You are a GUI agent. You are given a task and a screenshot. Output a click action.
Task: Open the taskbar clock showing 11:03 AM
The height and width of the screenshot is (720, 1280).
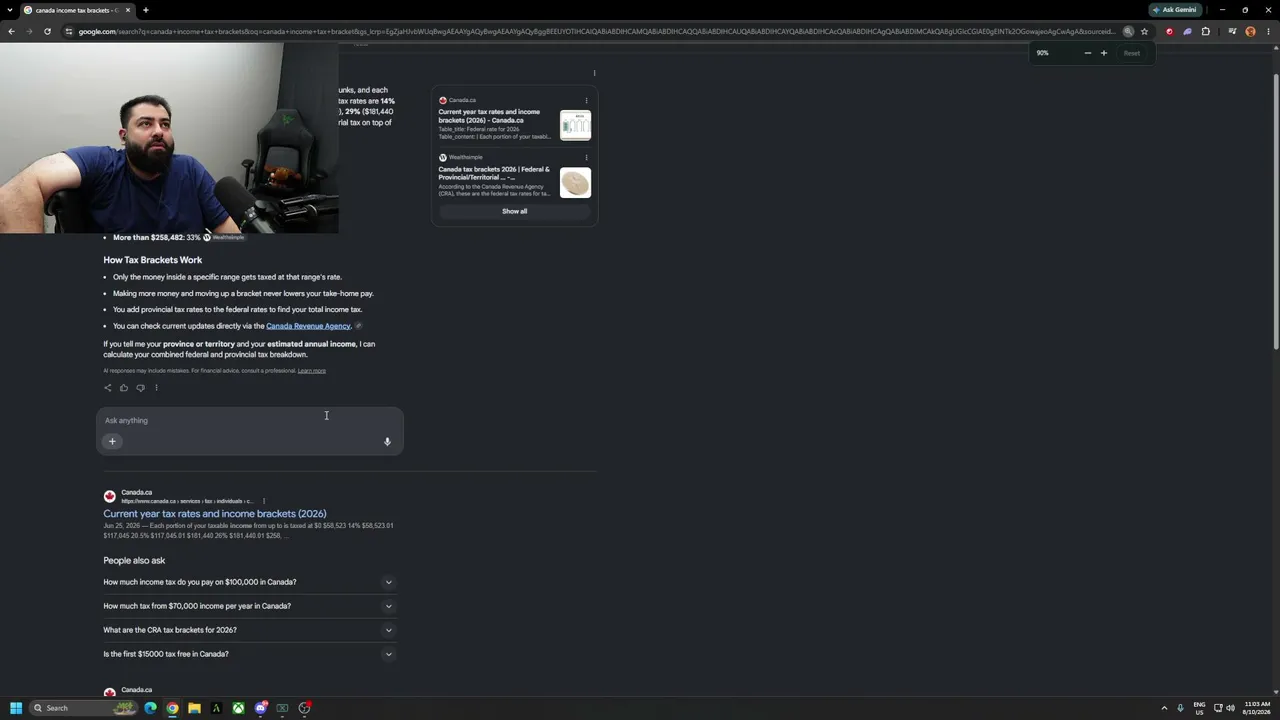point(1257,708)
